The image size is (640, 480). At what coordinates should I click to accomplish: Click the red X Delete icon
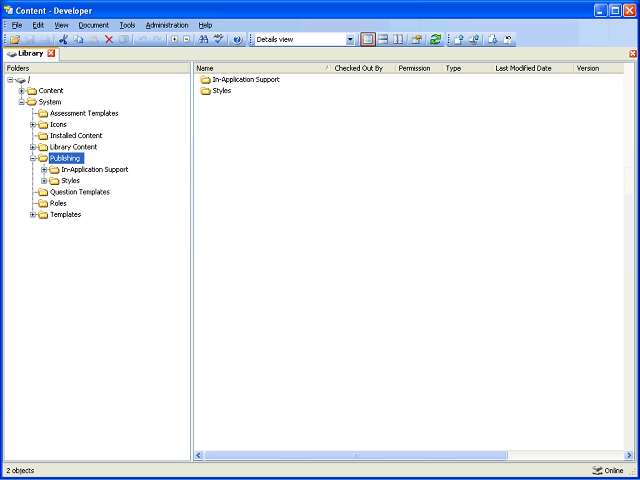(109, 40)
